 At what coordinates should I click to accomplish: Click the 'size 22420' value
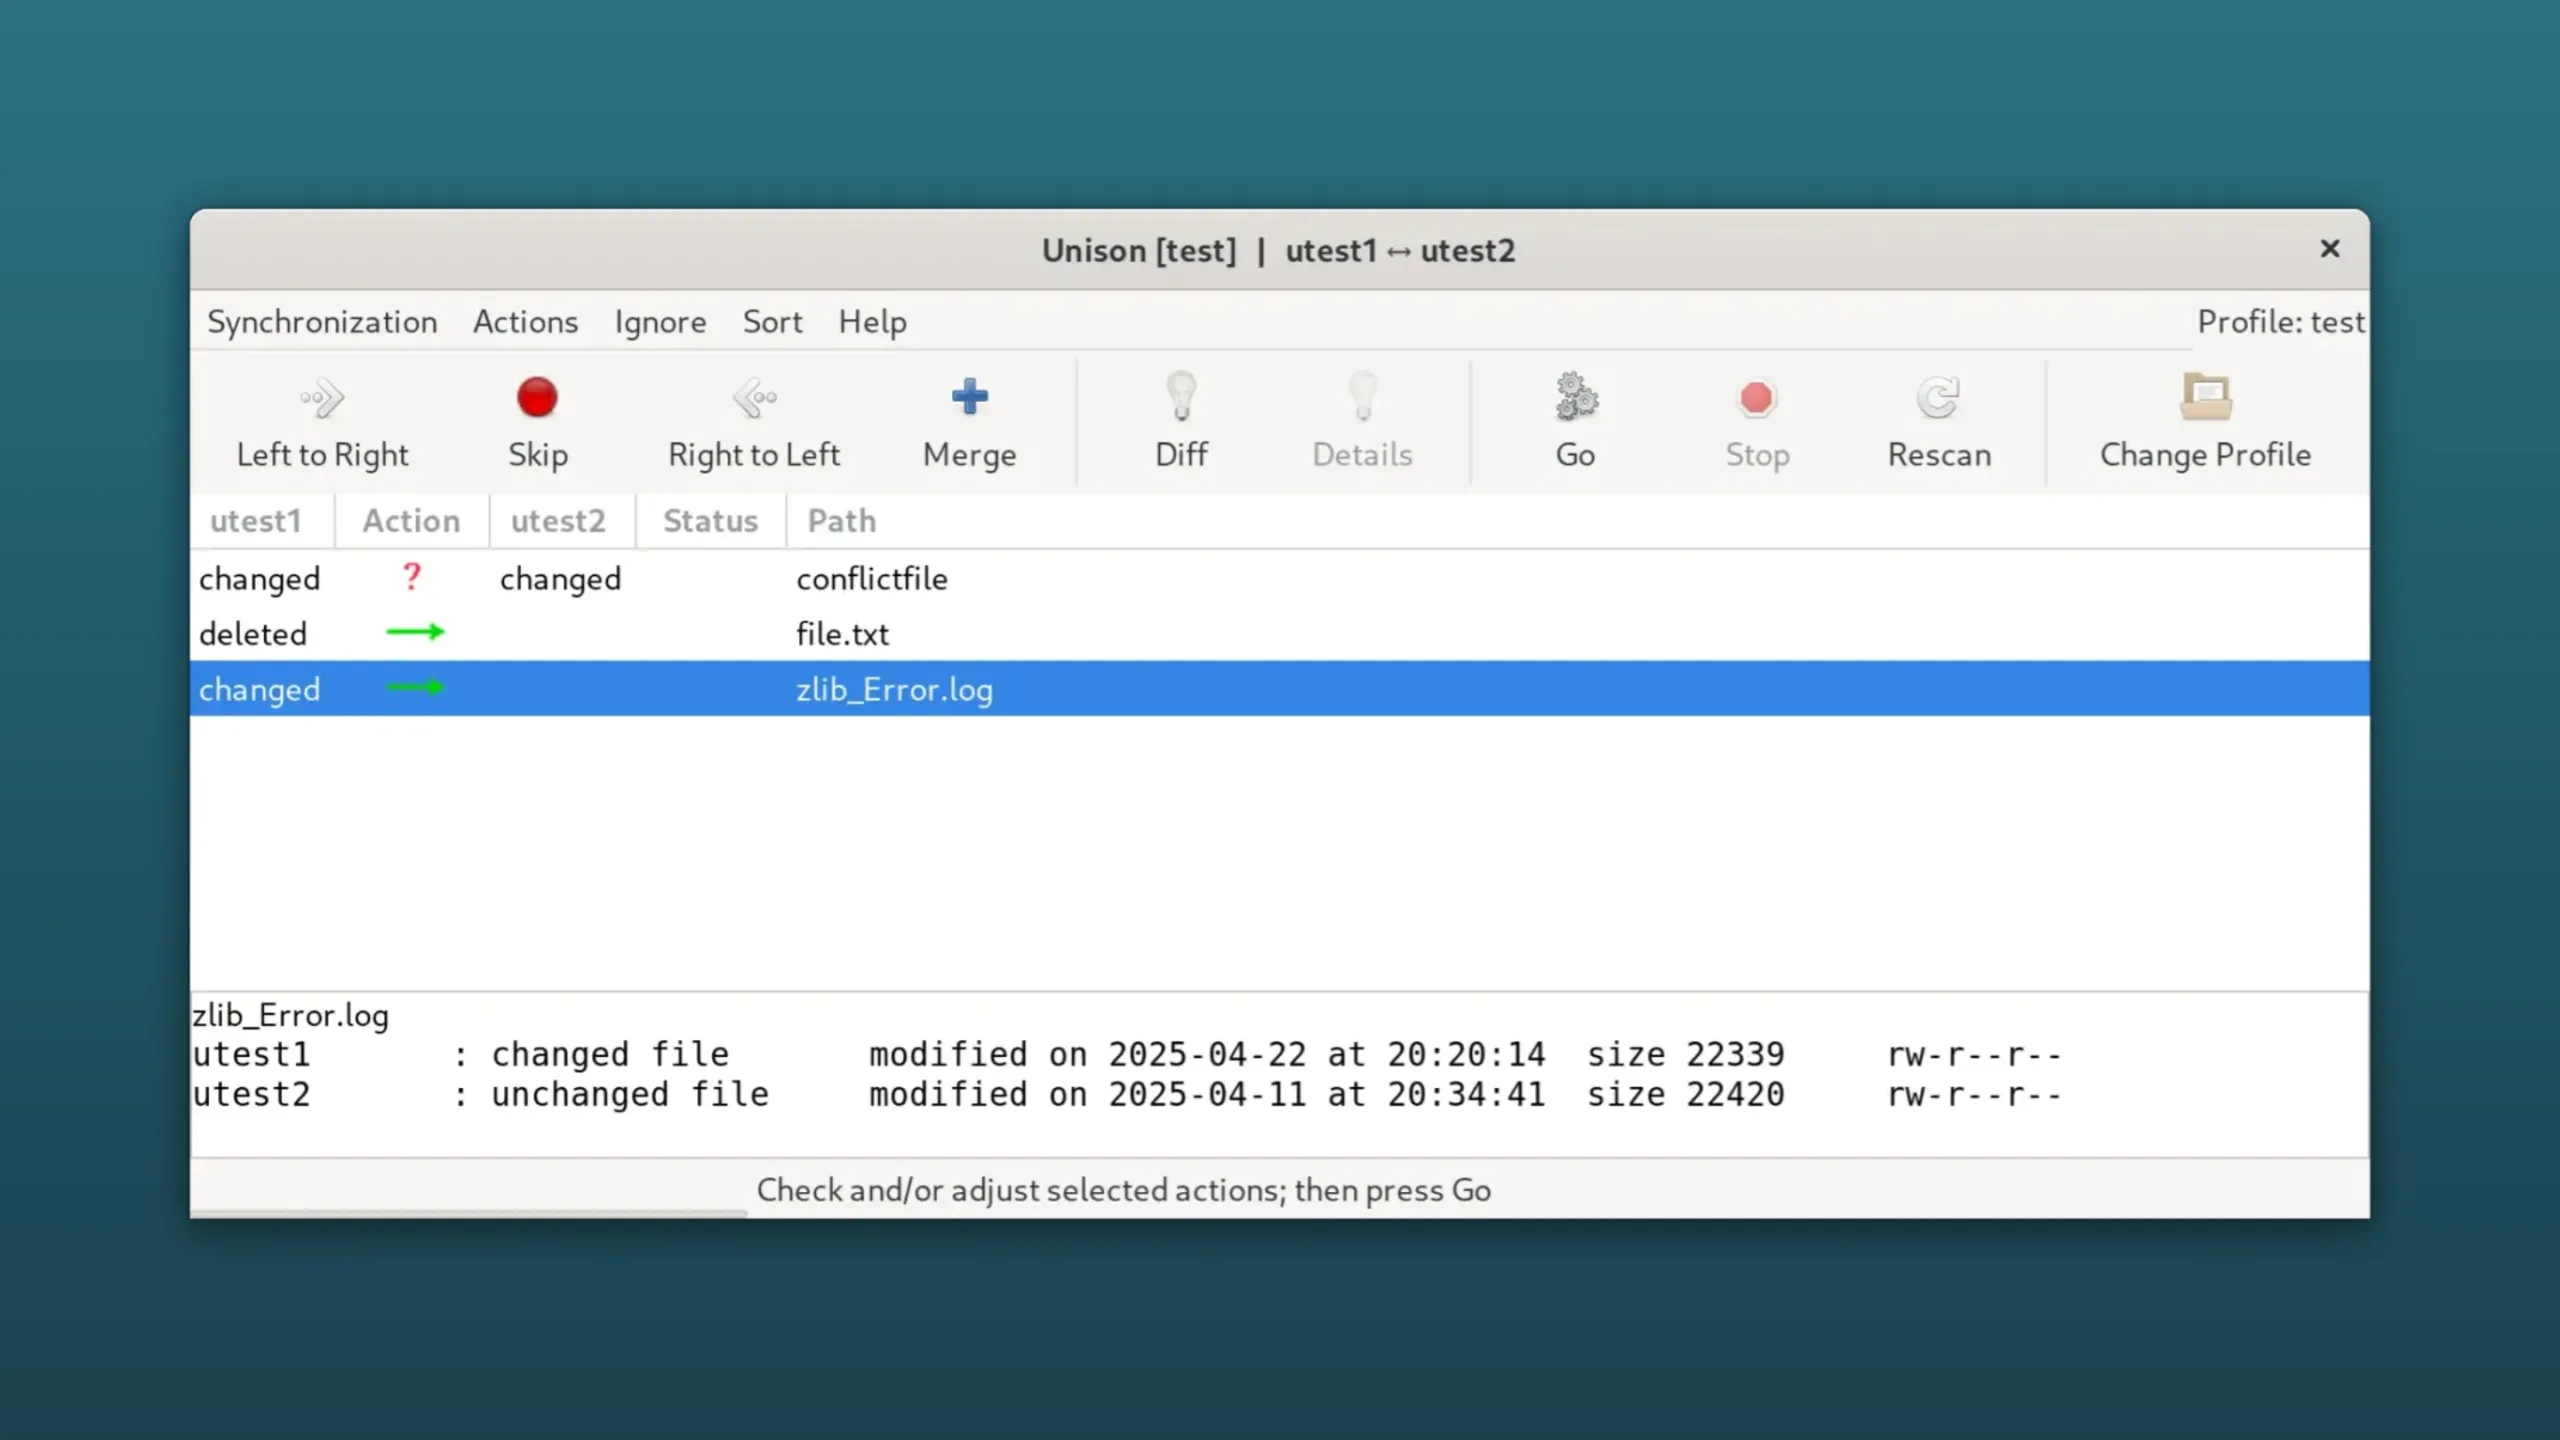pos(1685,1095)
